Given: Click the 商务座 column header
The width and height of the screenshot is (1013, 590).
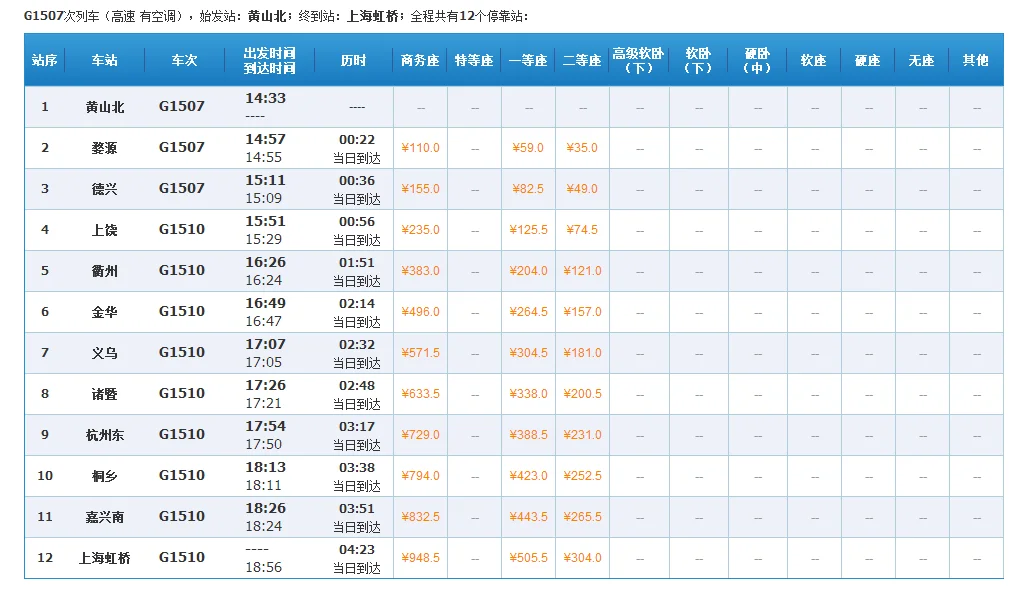Looking at the screenshot, I should [420, 60].
